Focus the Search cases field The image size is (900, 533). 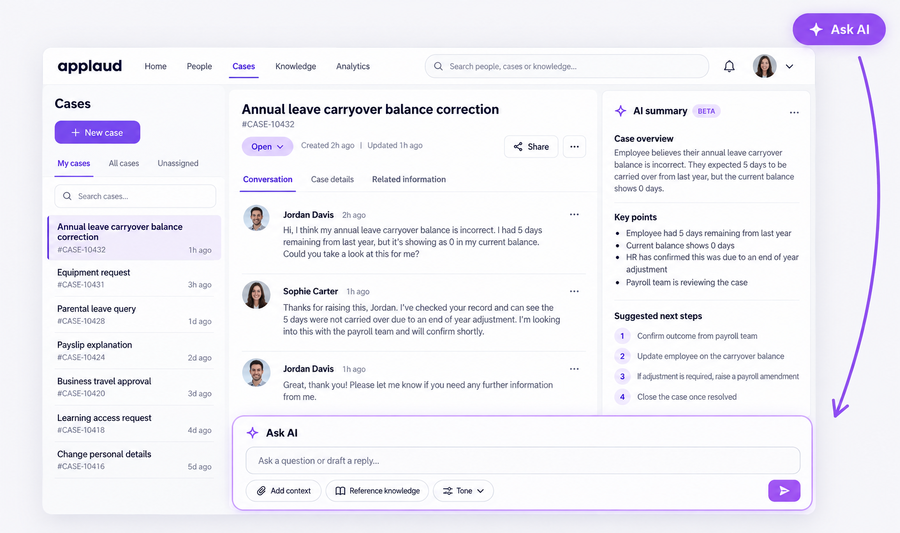pyautogui.click(x=135, y=196)
